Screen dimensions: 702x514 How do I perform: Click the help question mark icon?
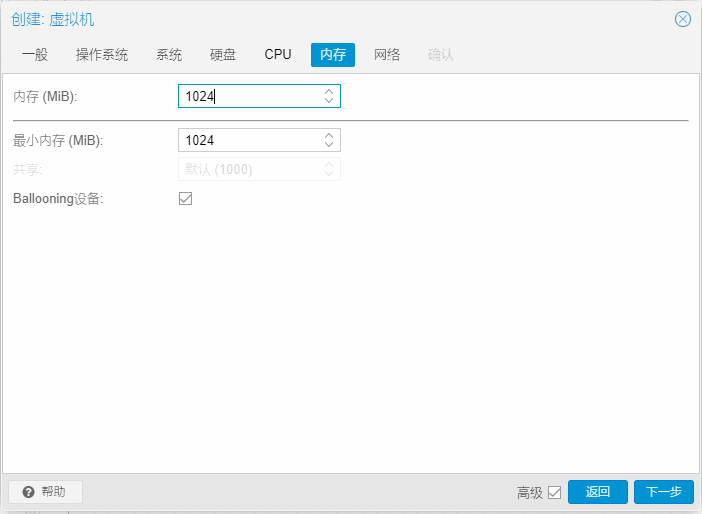(28, 492)
